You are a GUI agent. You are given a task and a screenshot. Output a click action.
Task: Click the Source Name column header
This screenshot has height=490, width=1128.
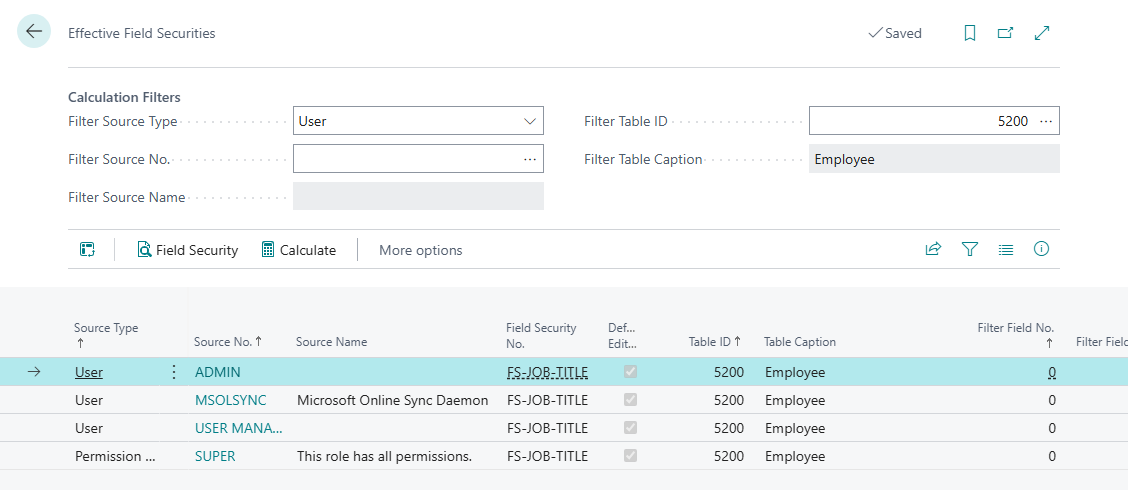(x=331, y=342)
